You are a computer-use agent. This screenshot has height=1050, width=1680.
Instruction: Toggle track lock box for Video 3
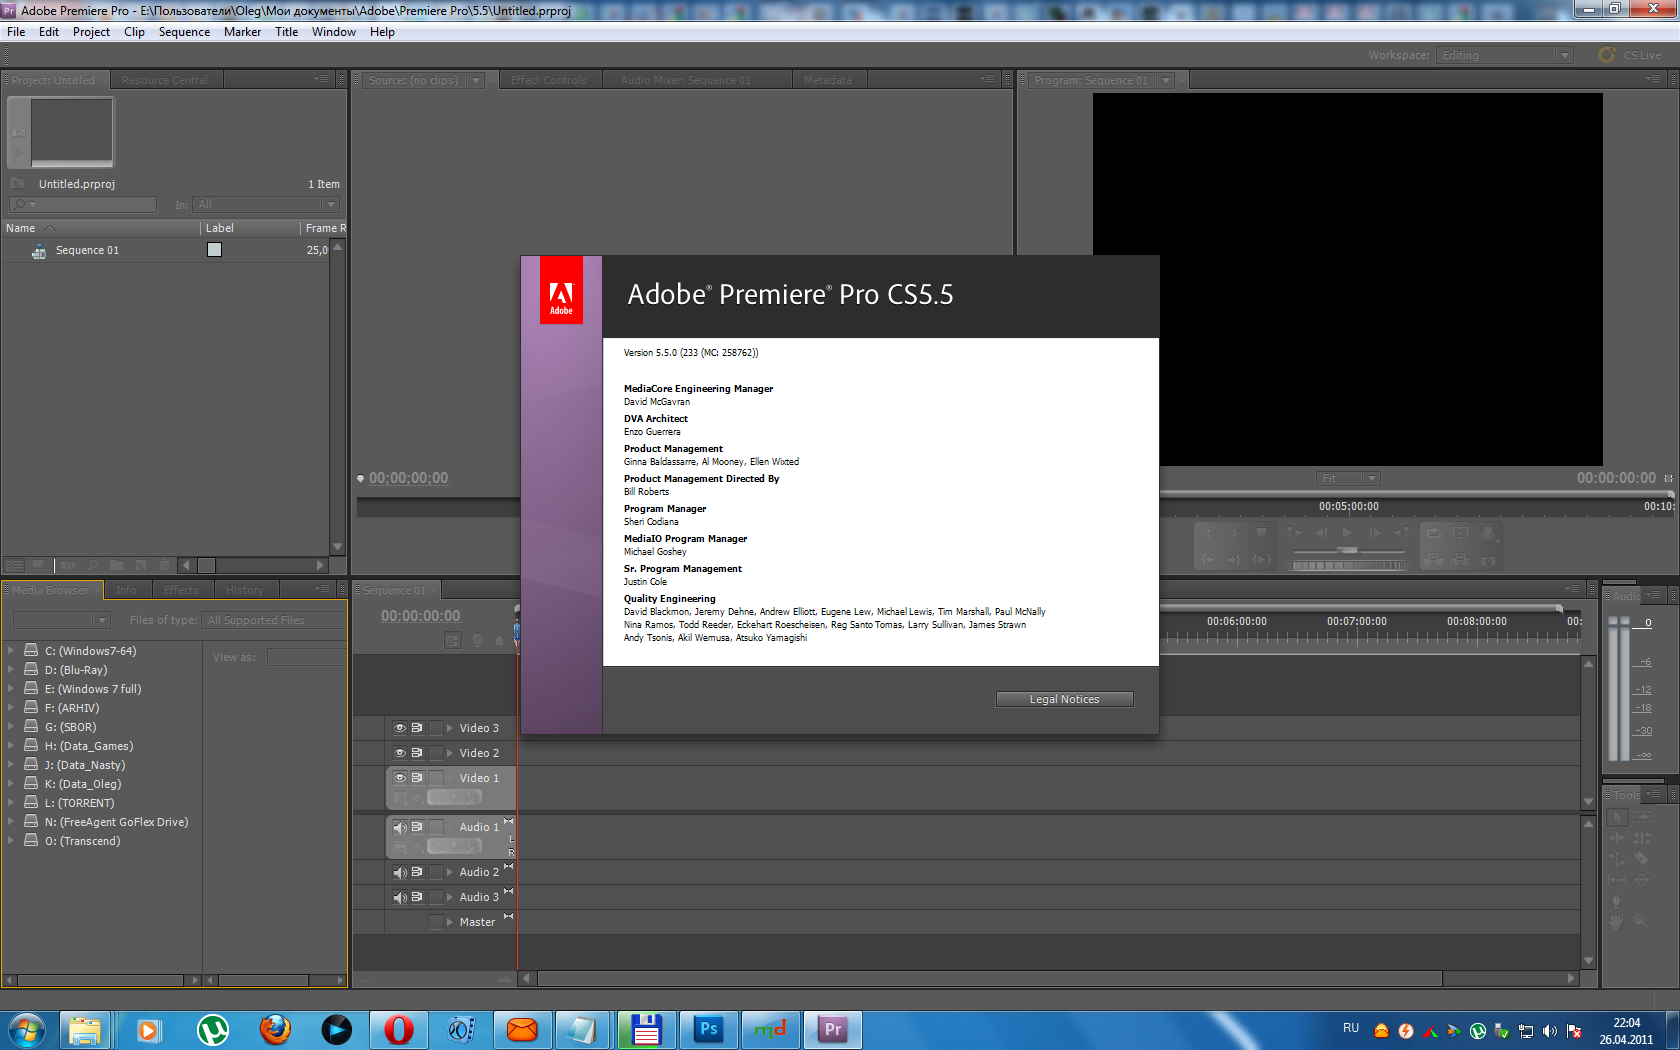[436, 728]
